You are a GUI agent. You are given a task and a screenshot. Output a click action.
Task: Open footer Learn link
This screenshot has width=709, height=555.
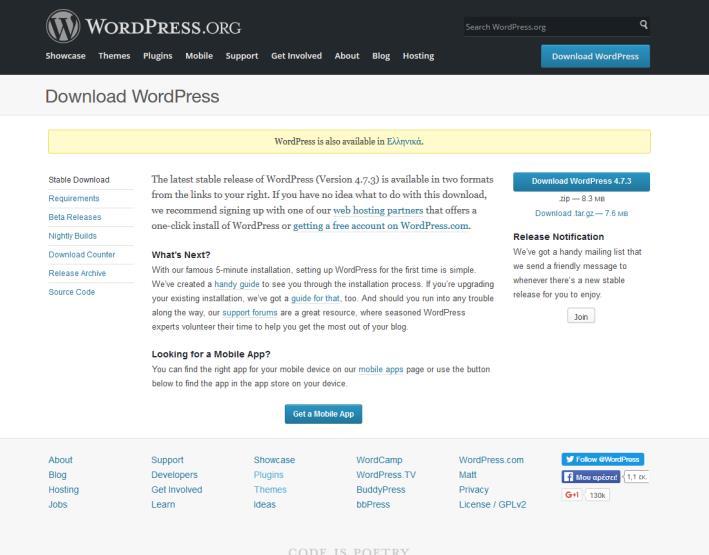(163, 505)
